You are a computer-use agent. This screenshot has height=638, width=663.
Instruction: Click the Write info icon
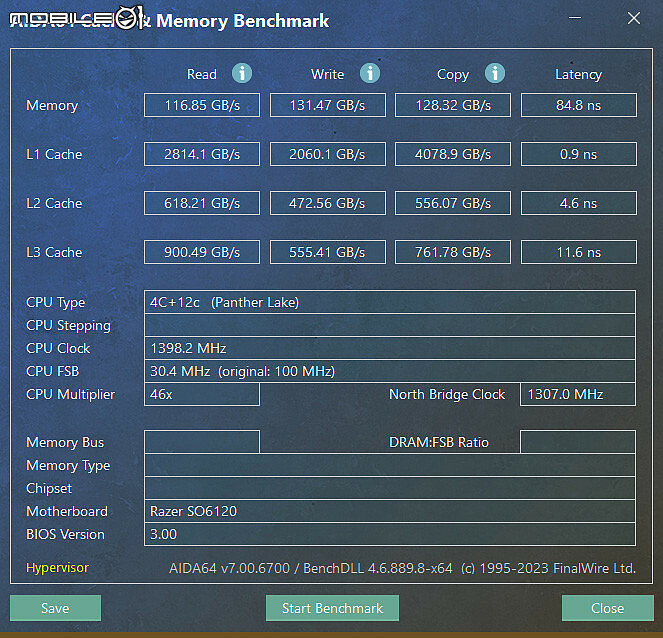(370, 74)
